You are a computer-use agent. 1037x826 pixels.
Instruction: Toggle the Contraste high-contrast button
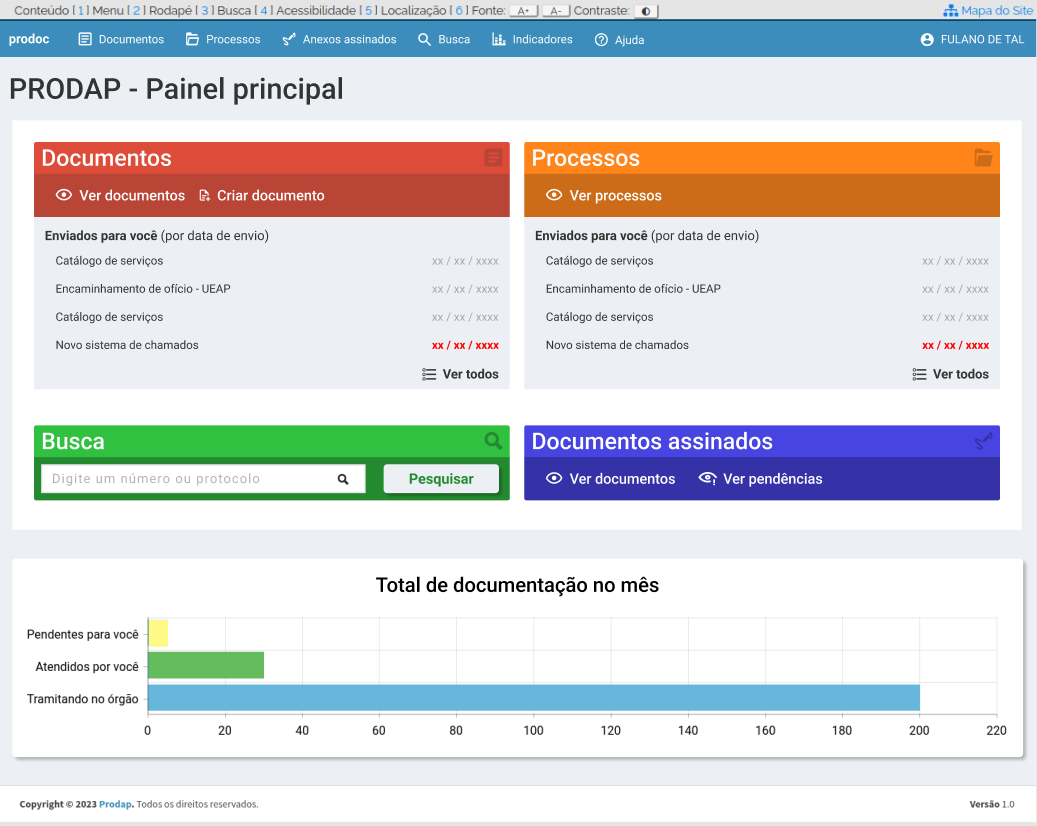[x=645, y=11]
